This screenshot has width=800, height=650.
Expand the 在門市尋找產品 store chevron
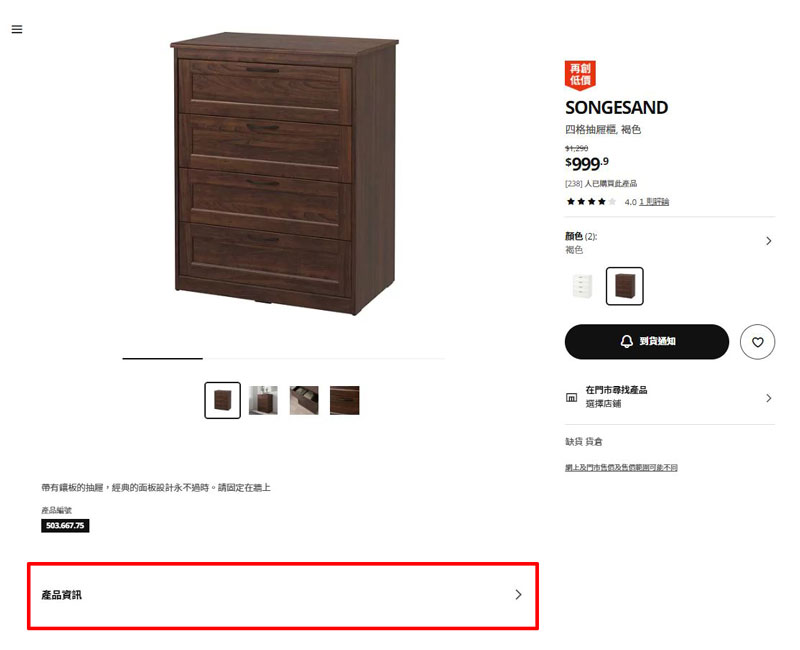point(768,398)
